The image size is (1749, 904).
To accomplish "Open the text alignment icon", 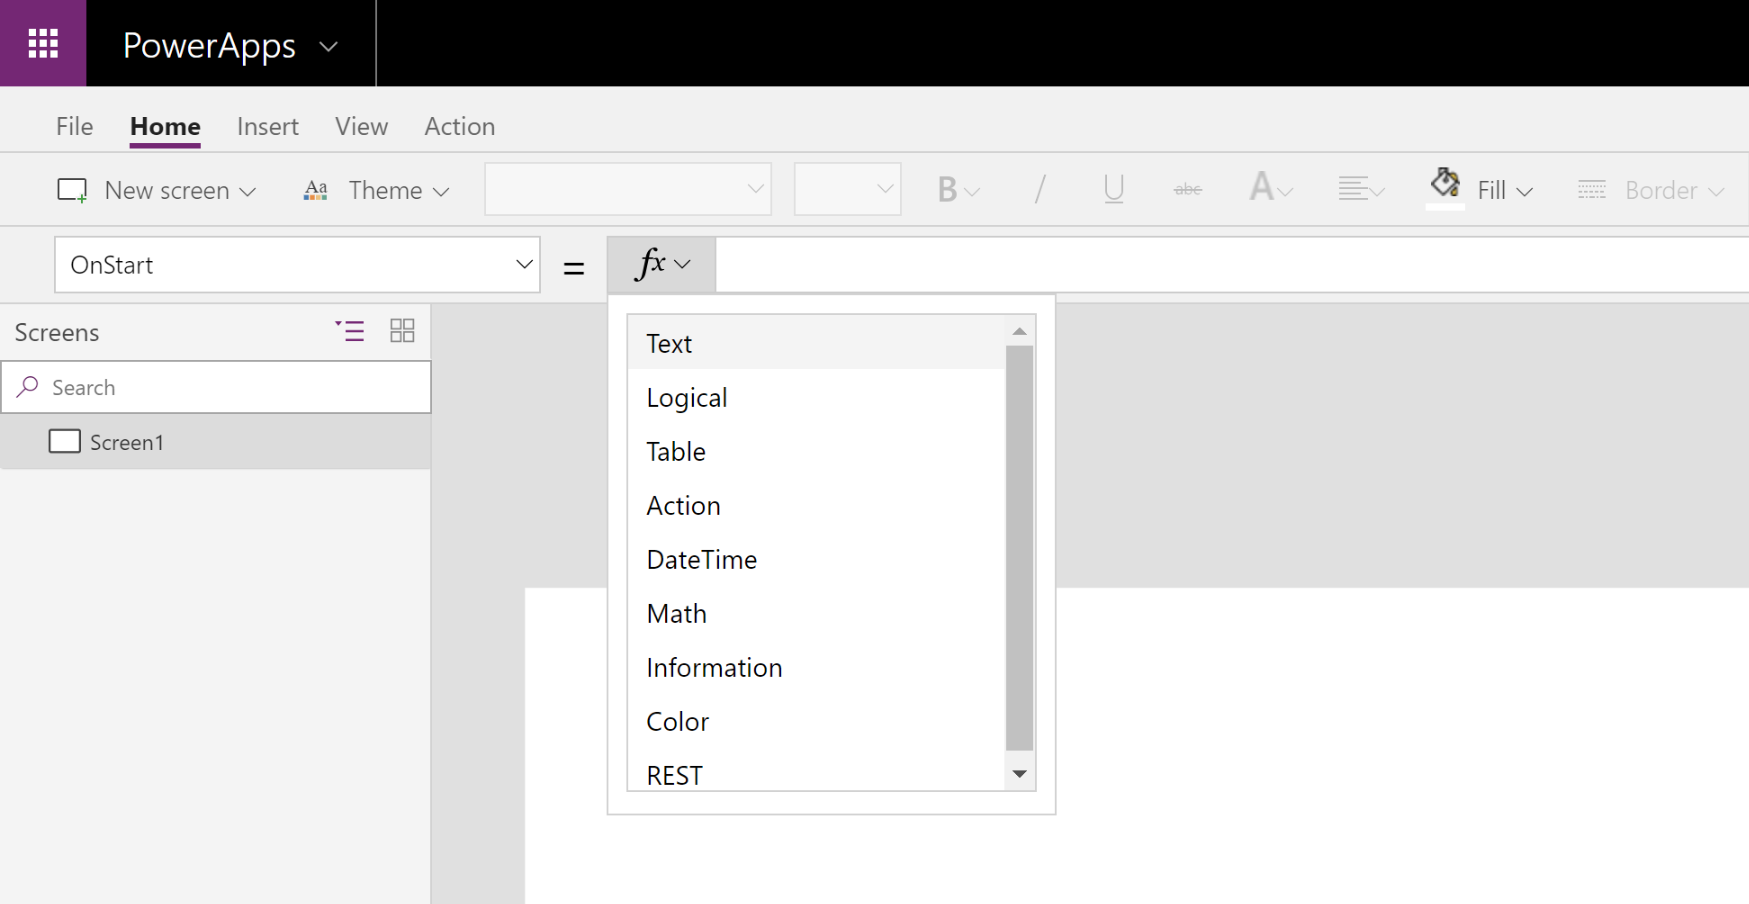I will click(1354, 189).
